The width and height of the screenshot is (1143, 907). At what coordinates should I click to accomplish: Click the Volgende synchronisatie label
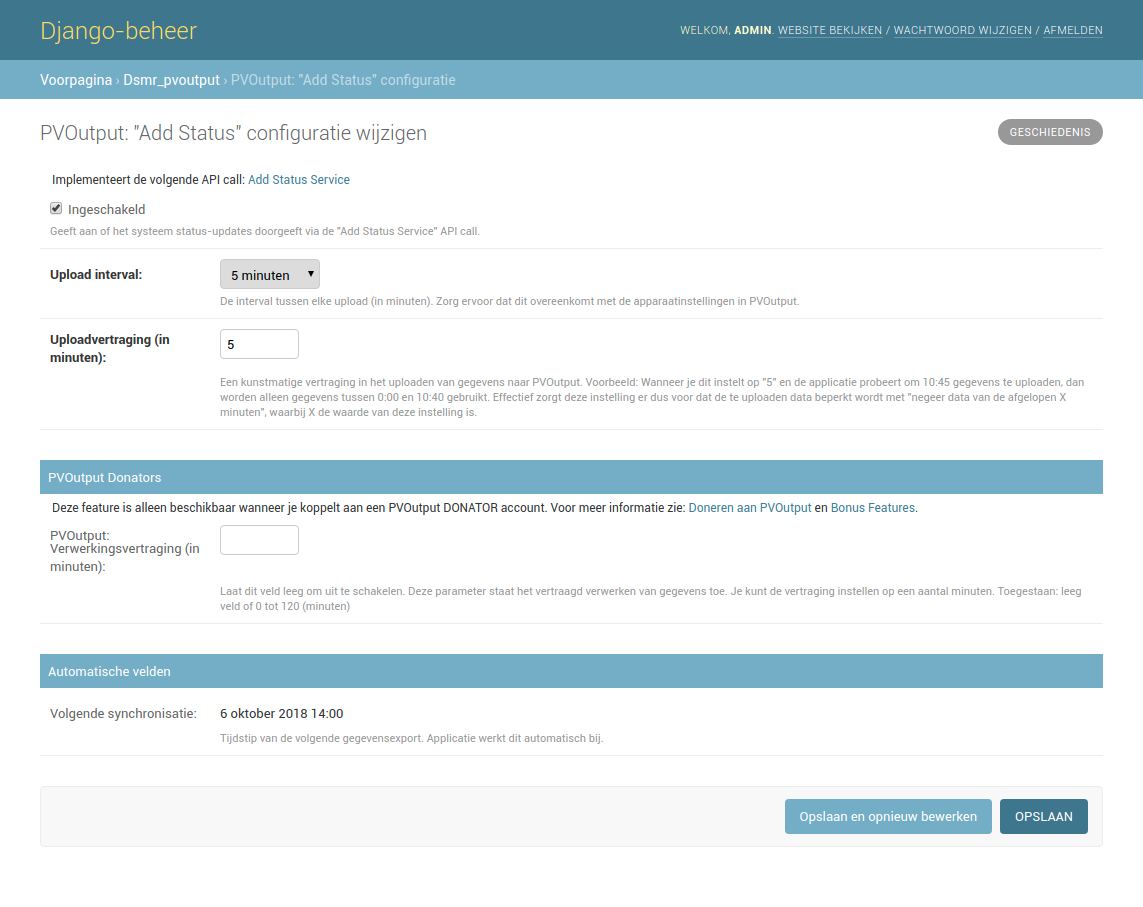click(123, 713)
